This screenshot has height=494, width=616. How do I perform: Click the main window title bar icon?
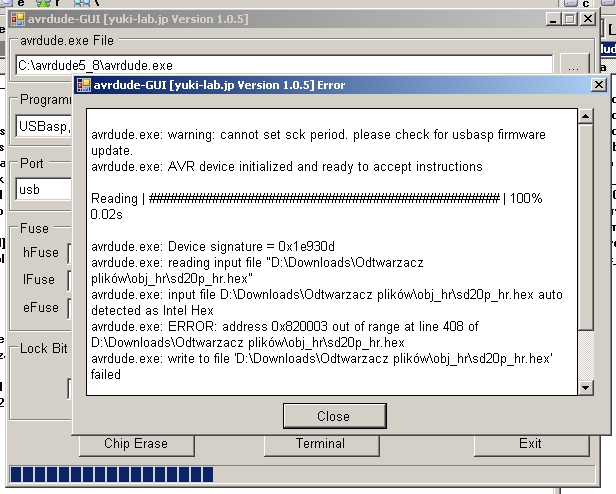(18, 19)
